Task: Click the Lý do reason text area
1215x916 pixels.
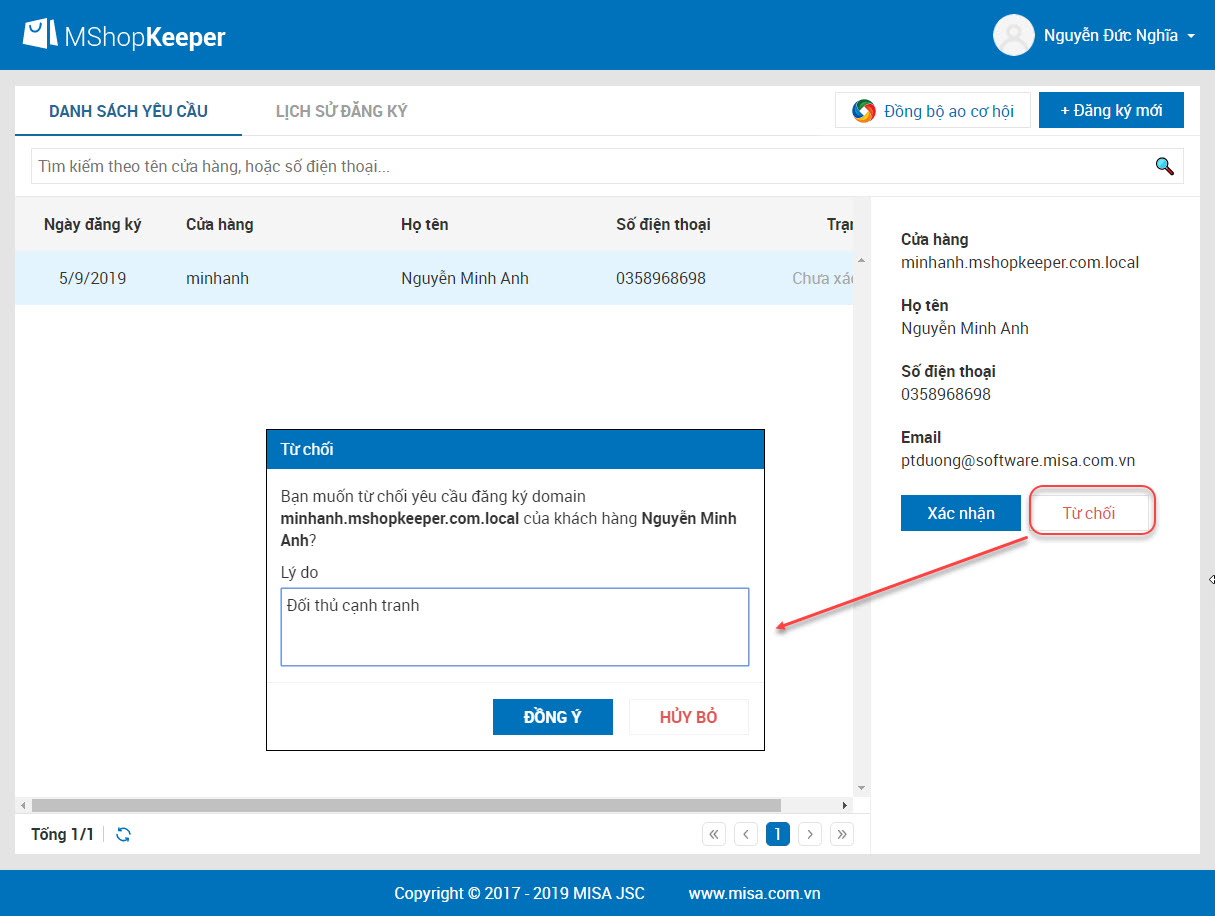Action: pos(515,627)
